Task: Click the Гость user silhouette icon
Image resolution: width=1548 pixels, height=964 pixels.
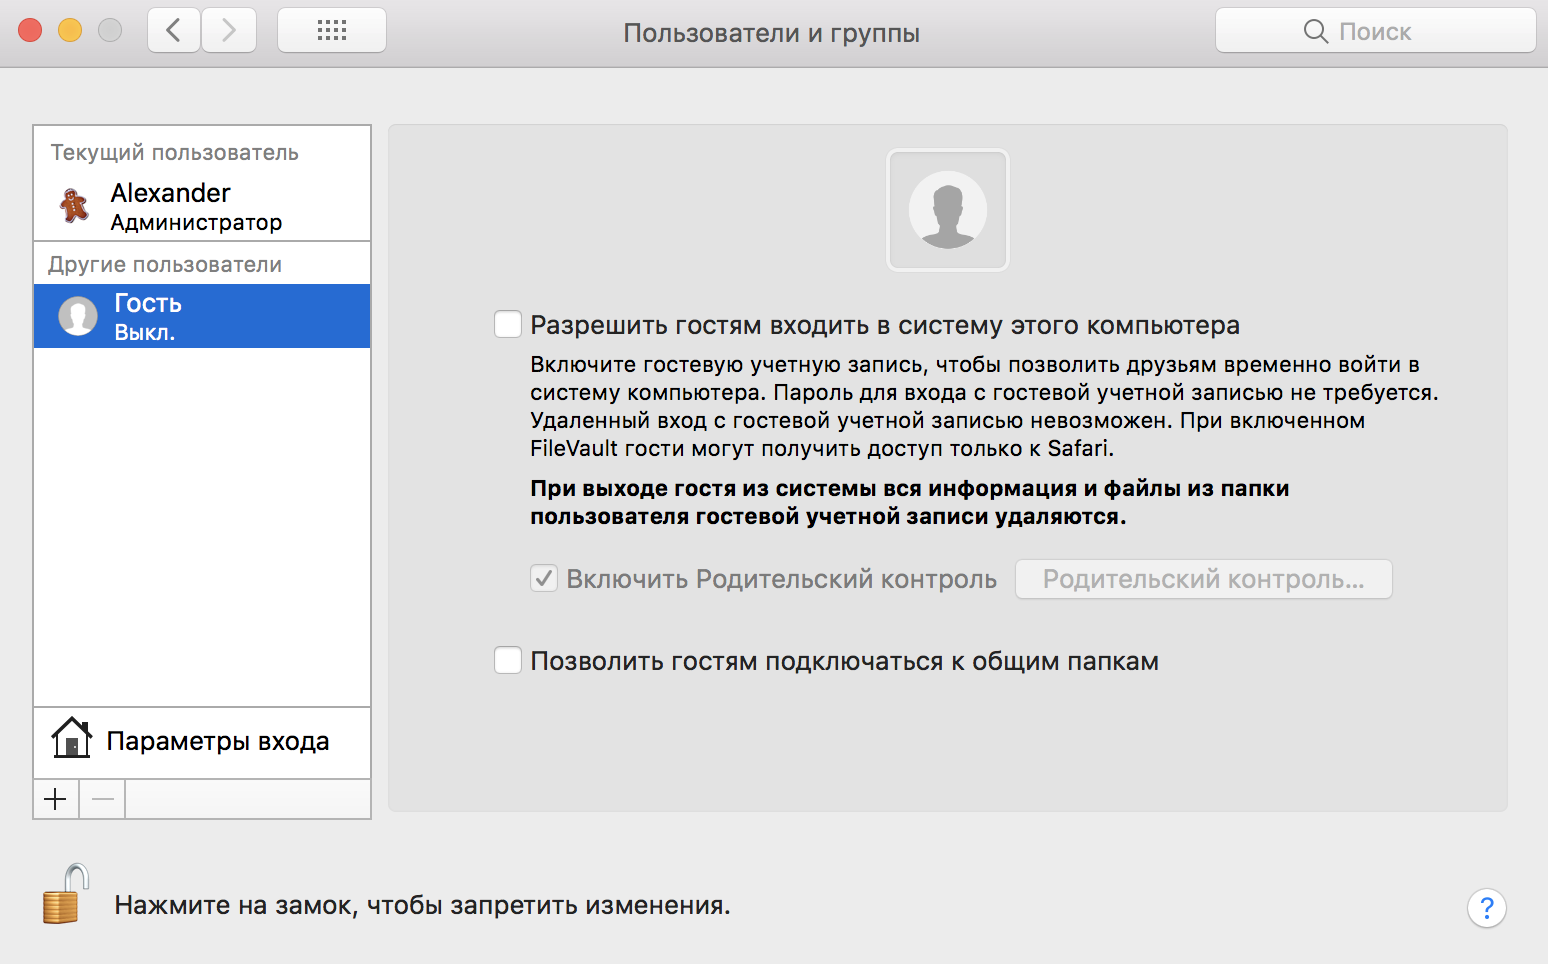Action: click(78, 316)
